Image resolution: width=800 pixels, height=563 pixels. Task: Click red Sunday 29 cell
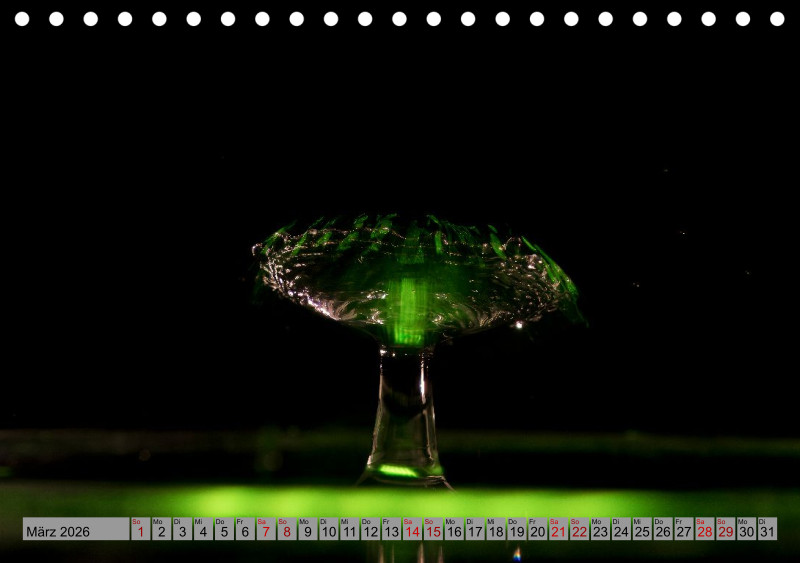(x=725, y=530)
